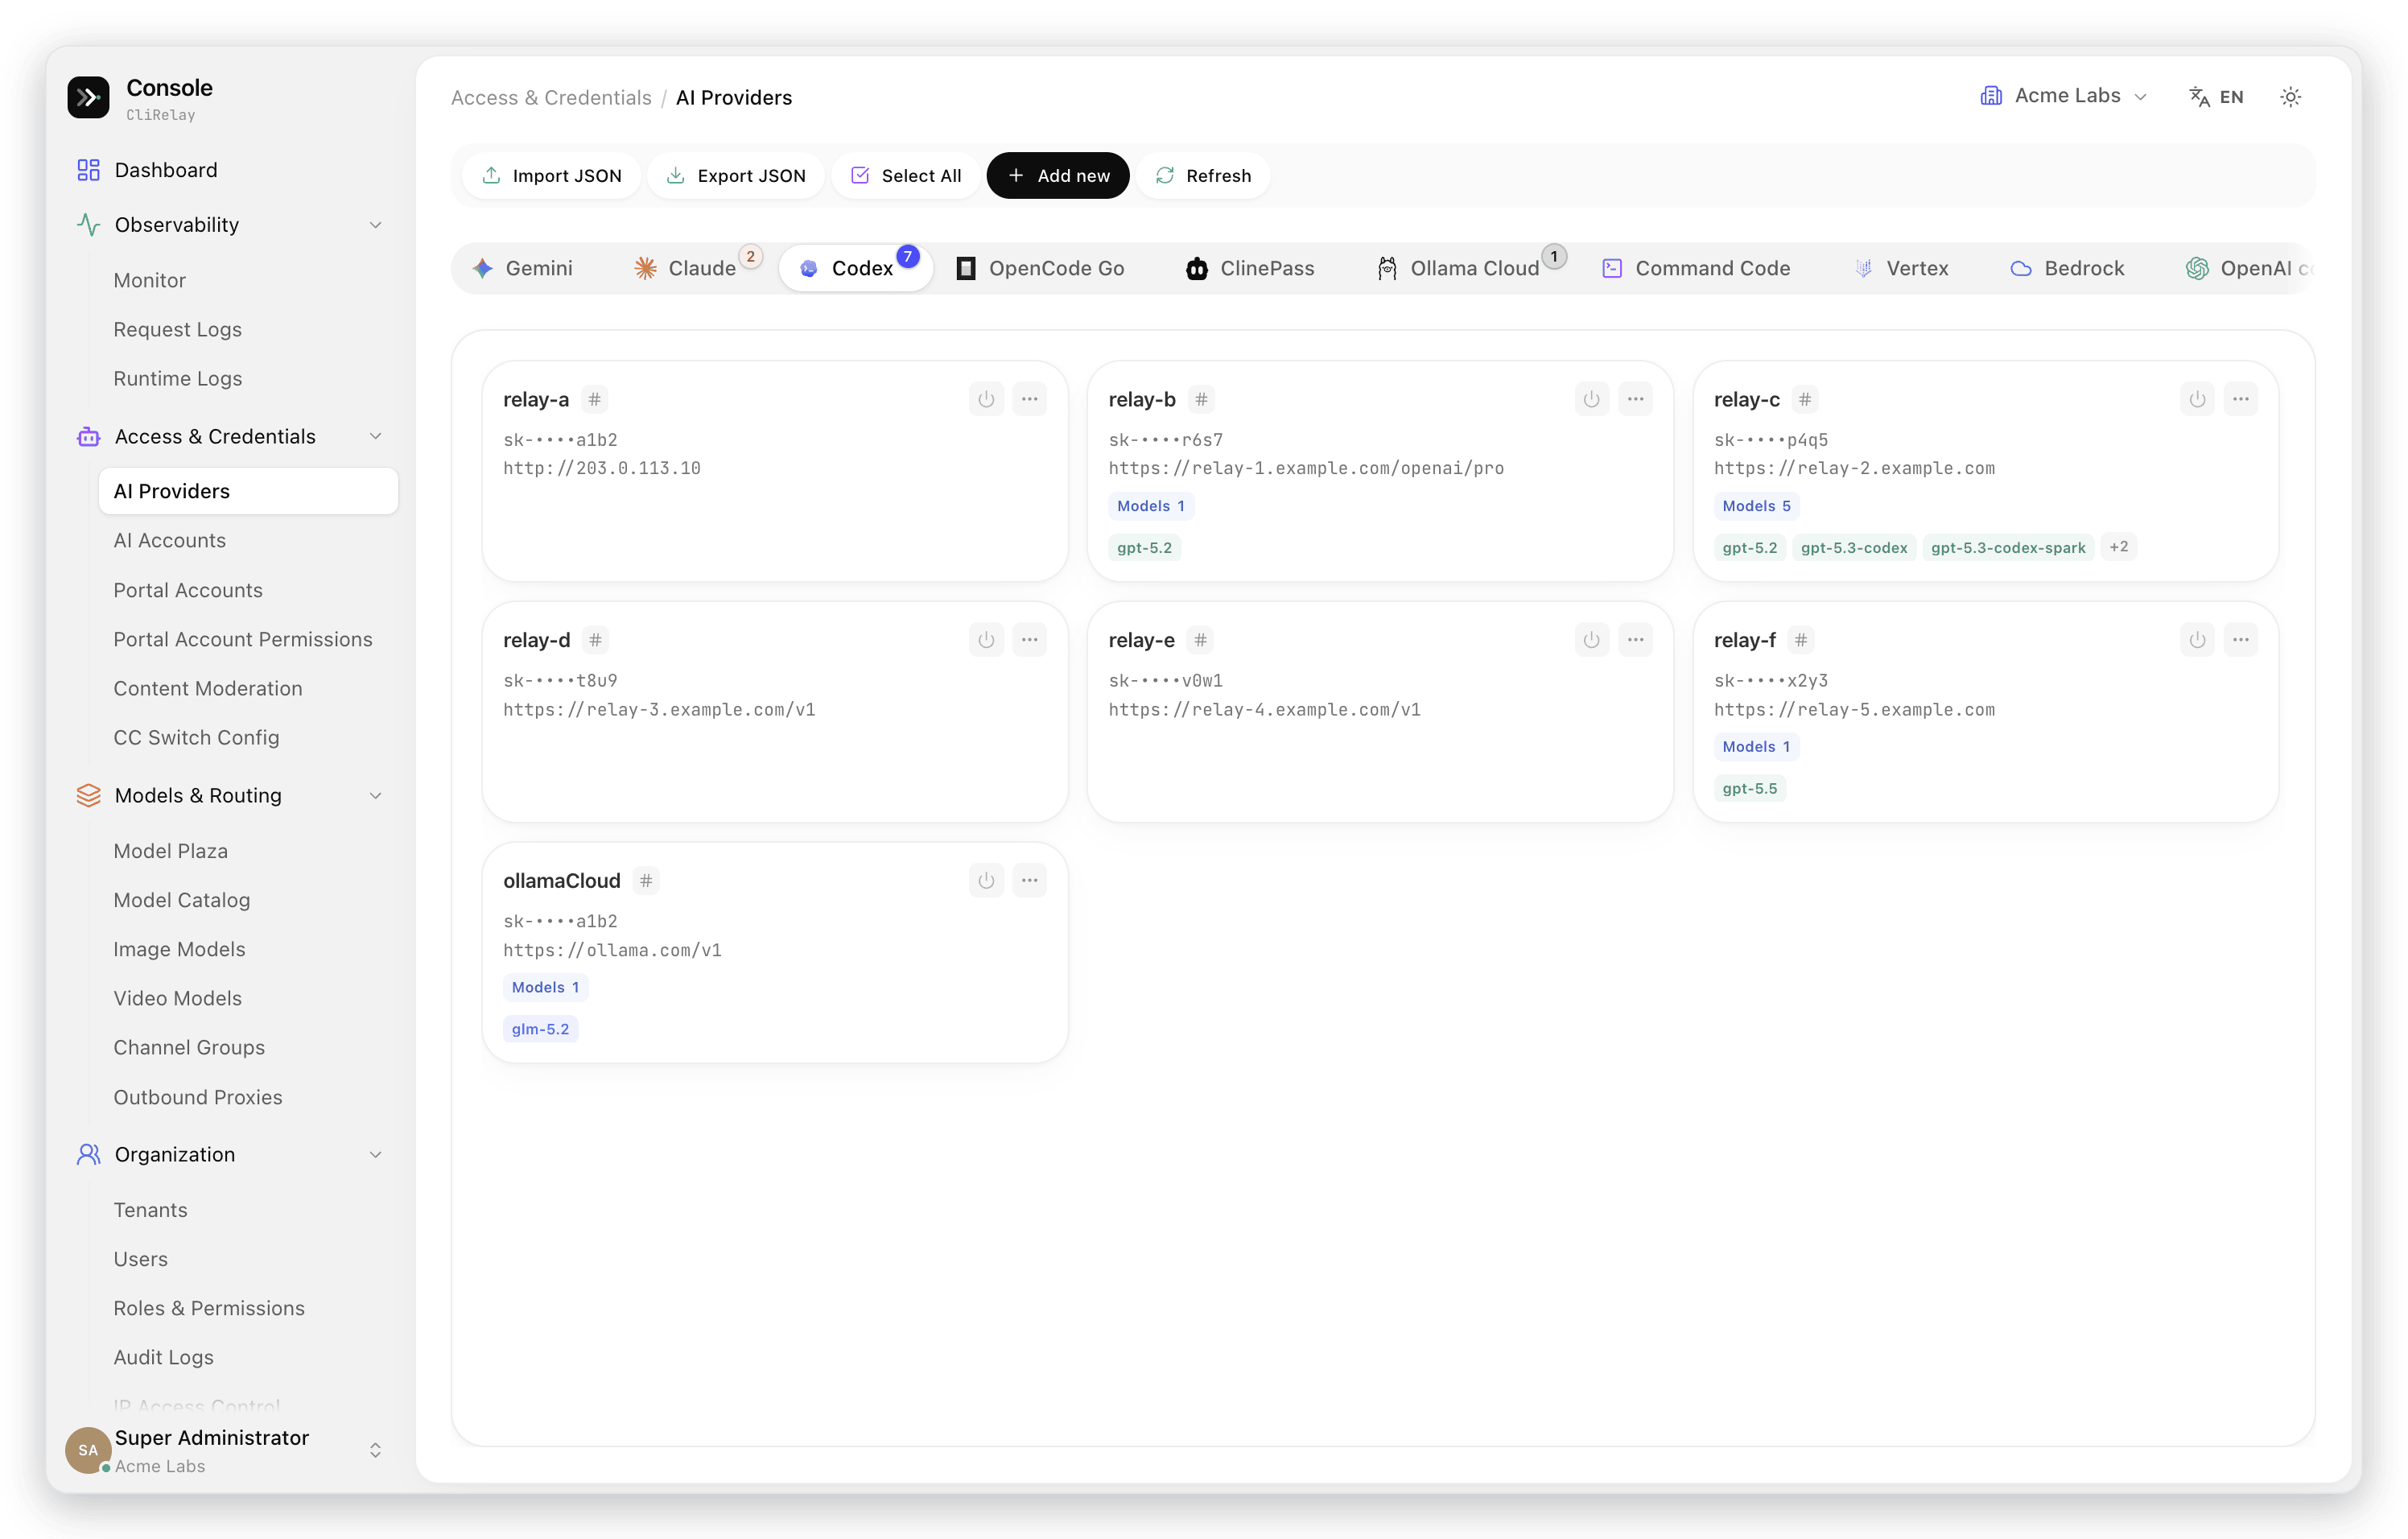The image size is (2408, 1539).
Task: Open more options menu for relay-f
Action: [2241, 640]
